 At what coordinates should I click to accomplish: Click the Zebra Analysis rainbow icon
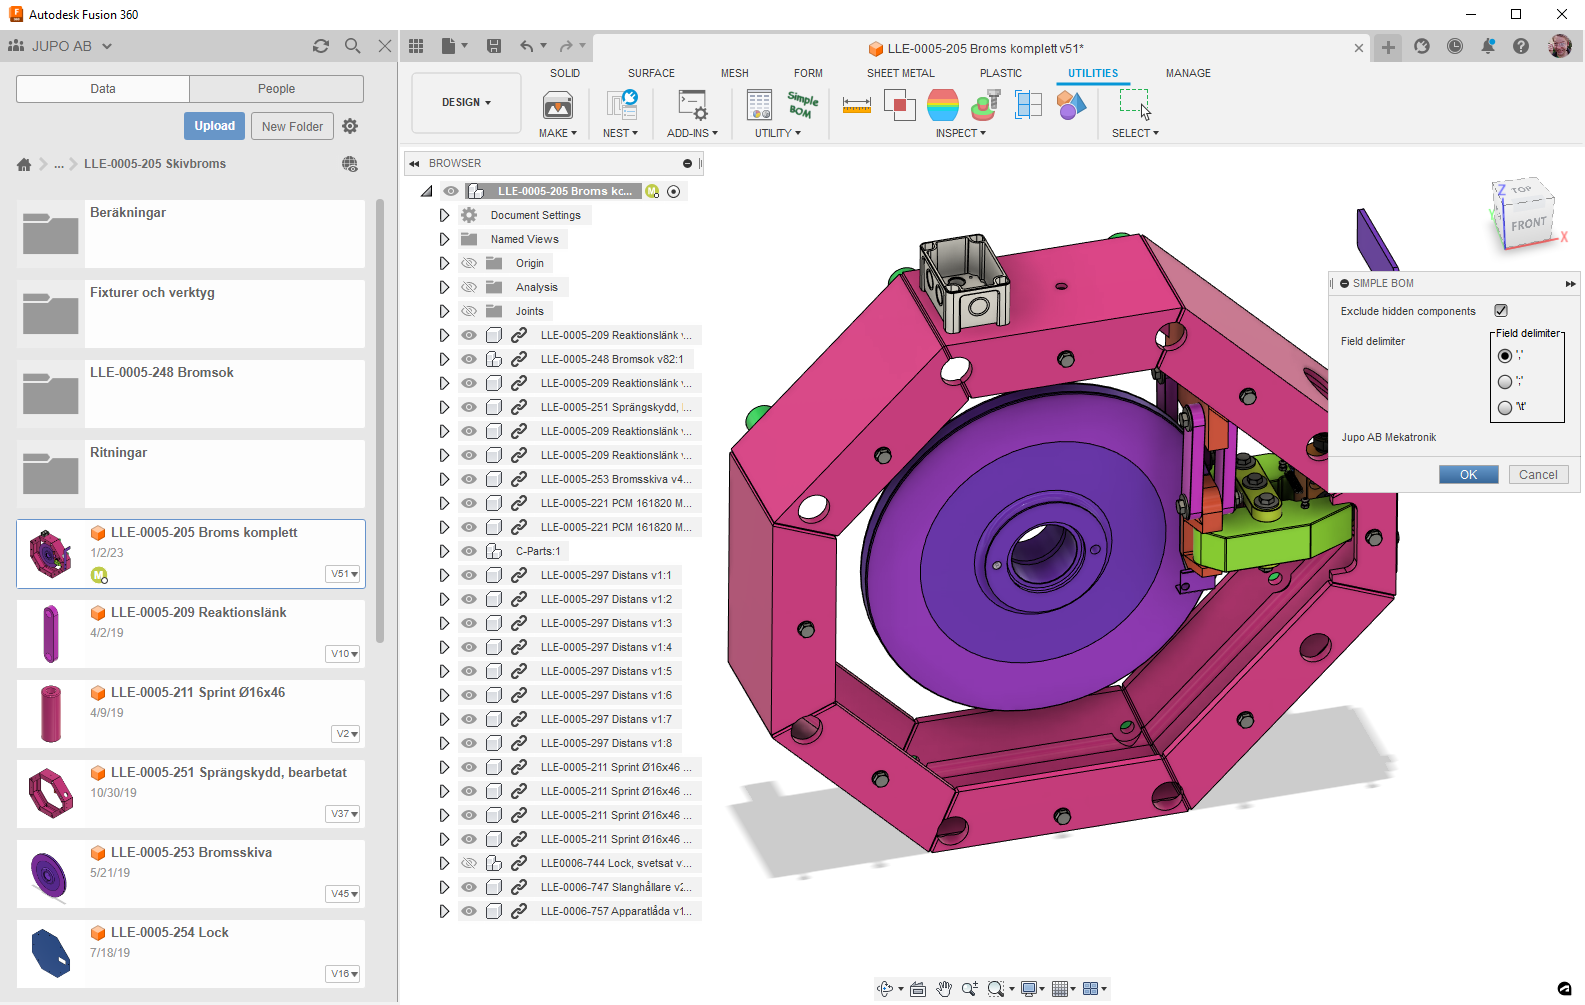tap(942, 104)
